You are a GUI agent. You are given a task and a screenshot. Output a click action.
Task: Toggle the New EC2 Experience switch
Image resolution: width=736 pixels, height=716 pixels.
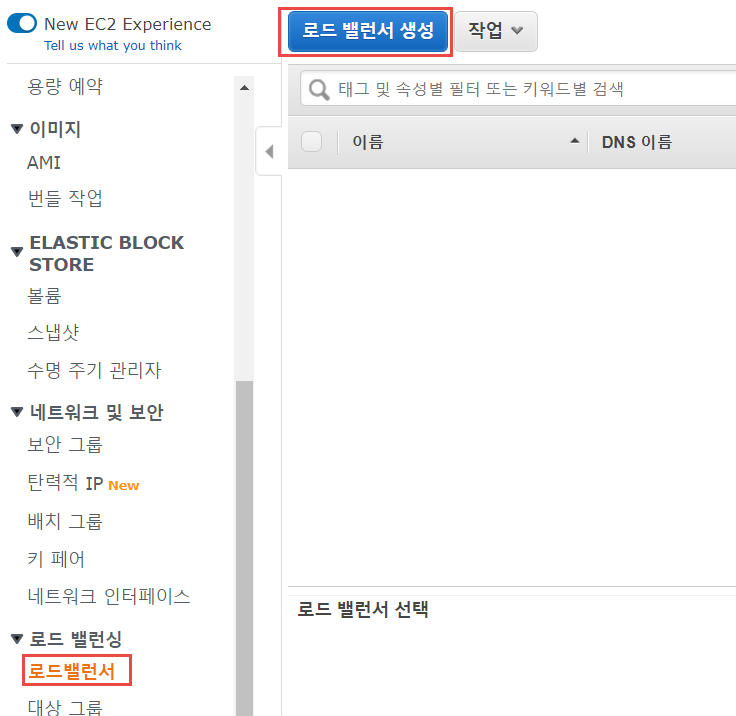click(x=22, y=23)
